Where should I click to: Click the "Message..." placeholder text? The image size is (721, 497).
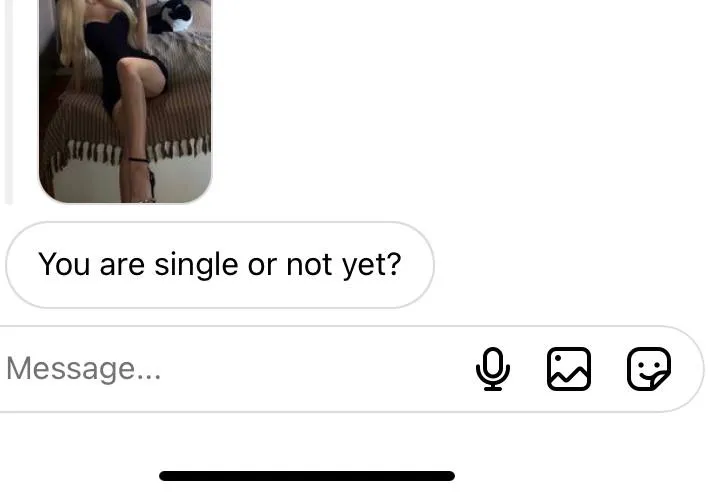(x=84, y=369)
